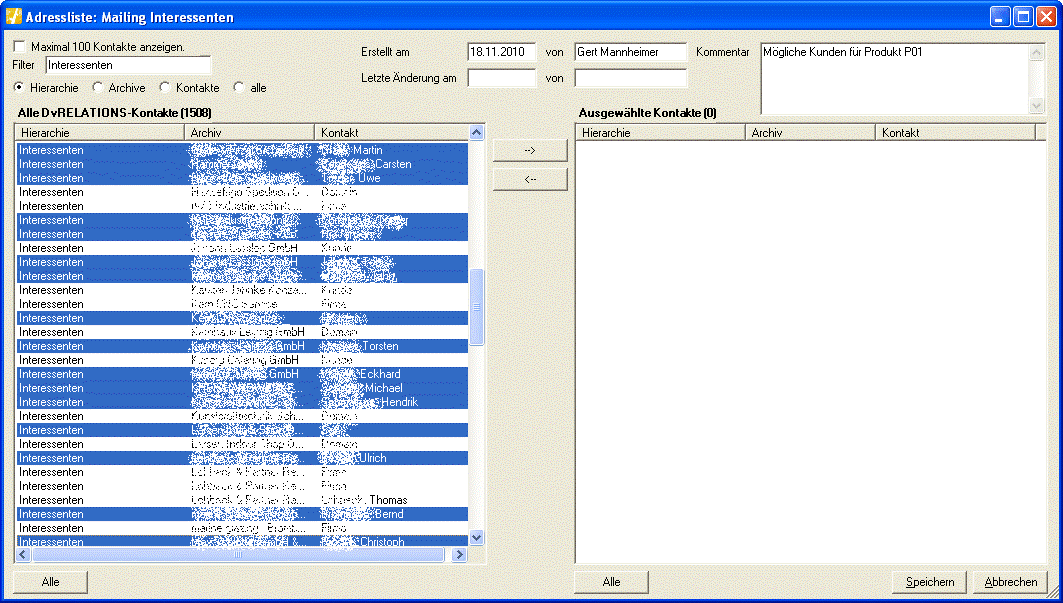Click the contact list's horizontal scrollbar thumb
This screenshot has height=603, width=1063.
click(x=238, y=555)
